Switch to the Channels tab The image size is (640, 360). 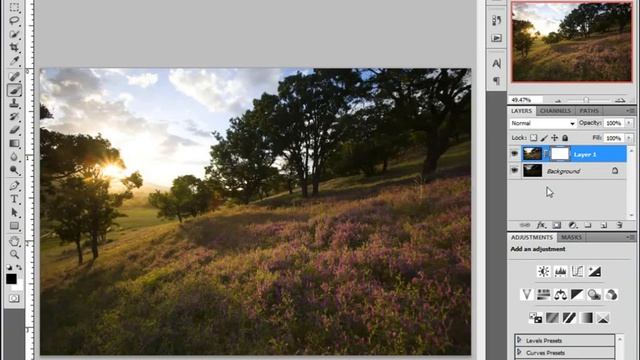555,111
